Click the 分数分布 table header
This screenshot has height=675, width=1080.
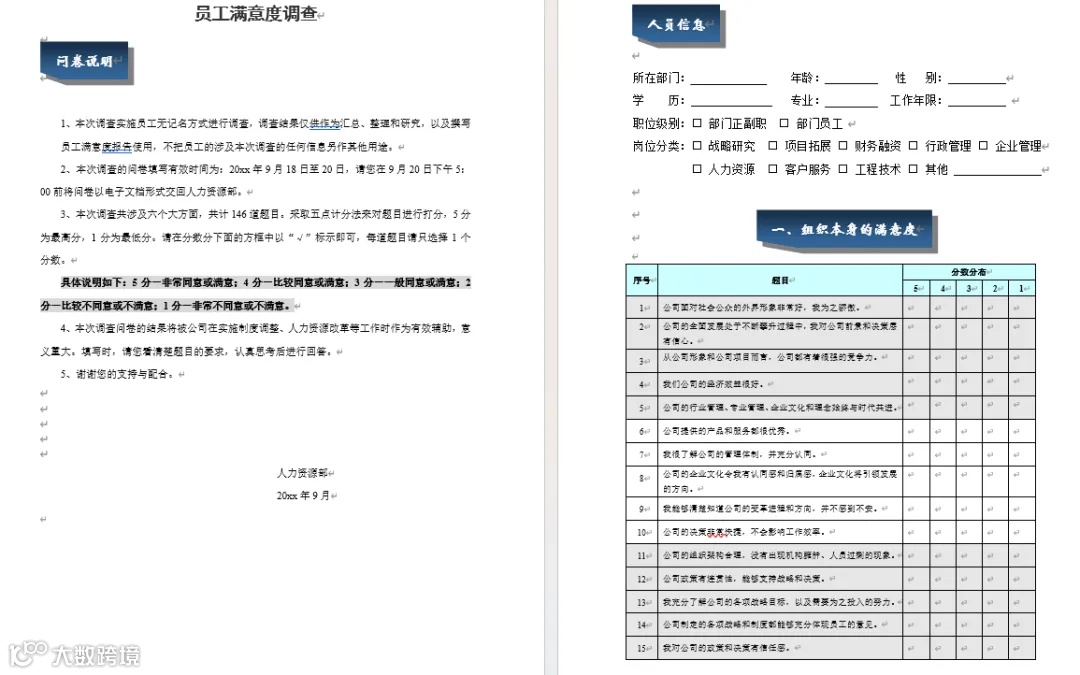pos(968,272)
